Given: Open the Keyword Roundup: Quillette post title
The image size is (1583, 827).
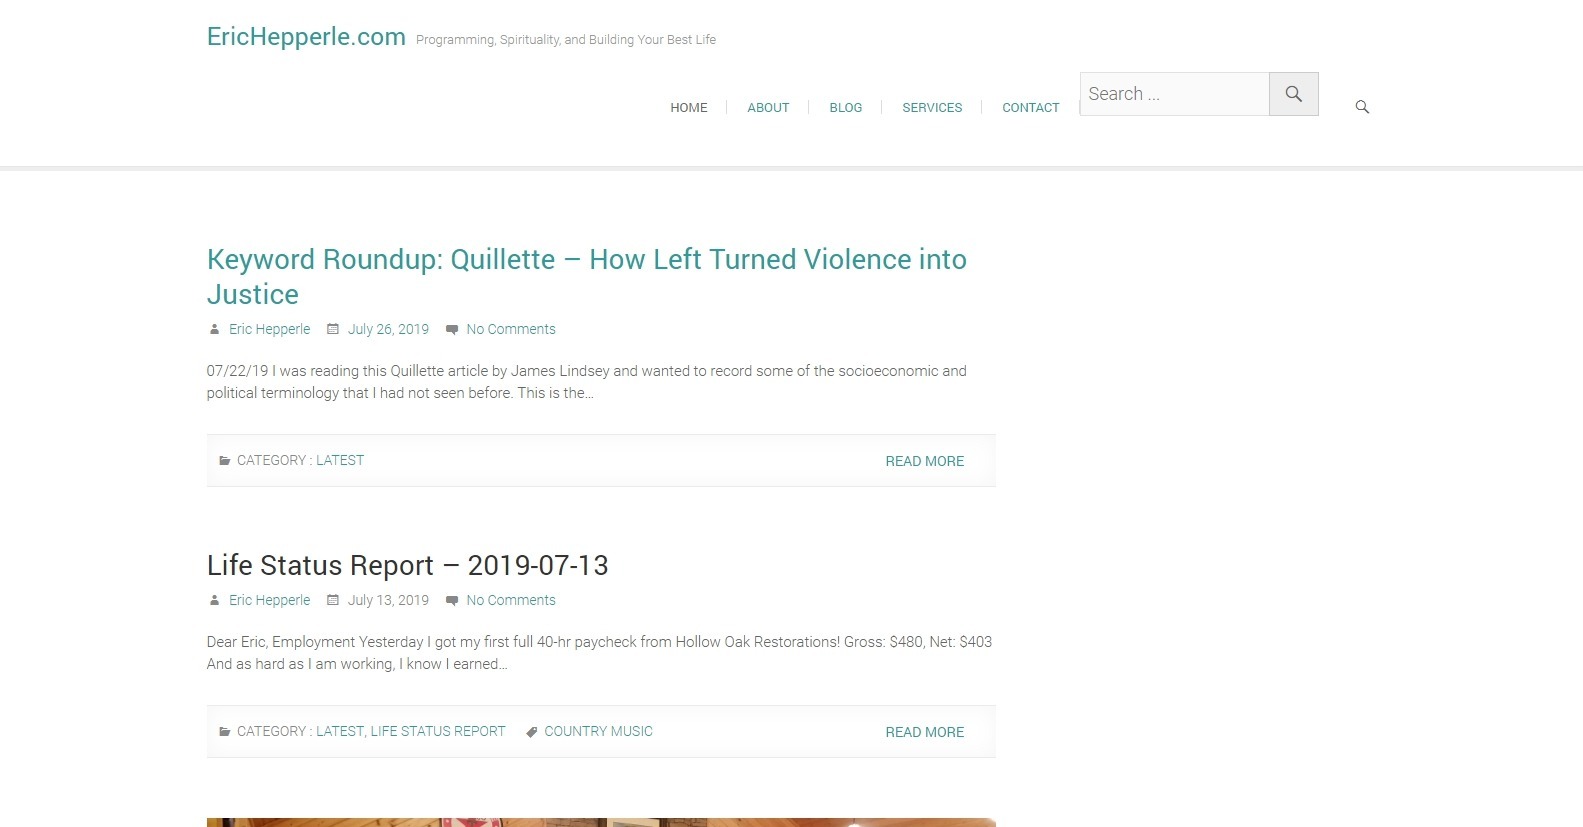Looking at the screenshot, I should tap(587, 277).
